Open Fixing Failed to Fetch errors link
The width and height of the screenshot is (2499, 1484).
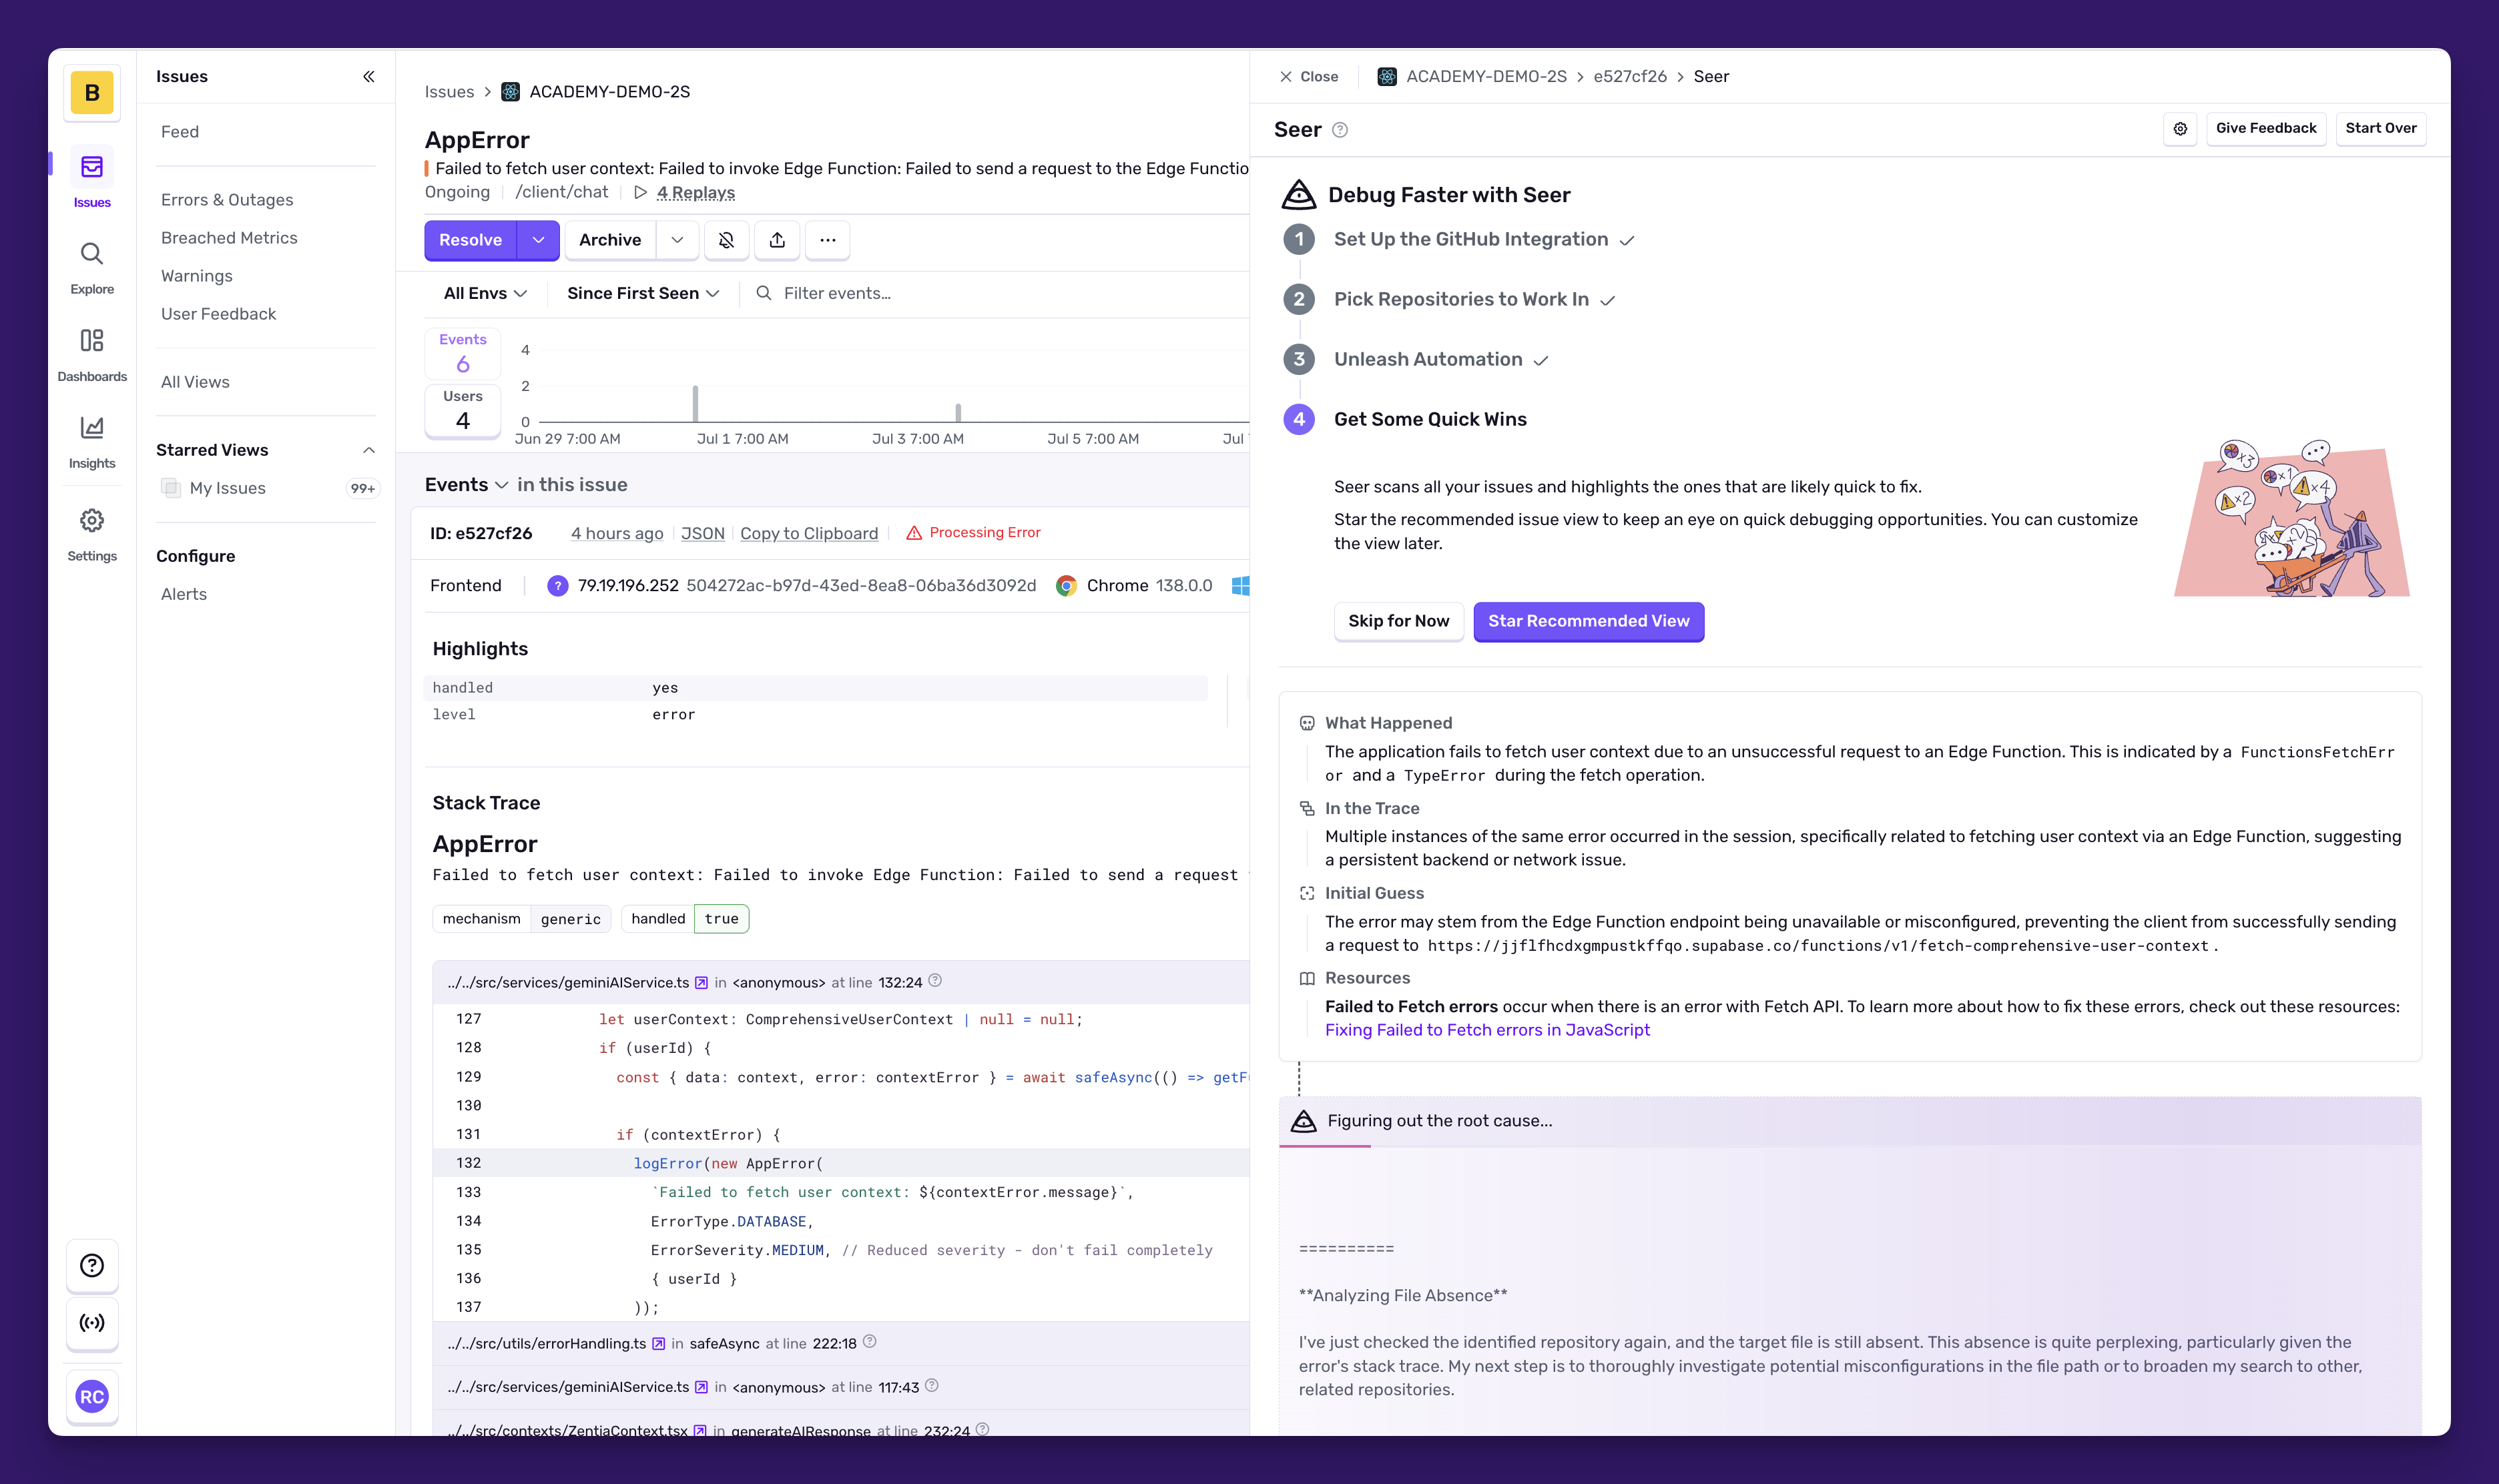(1487, 1030)
